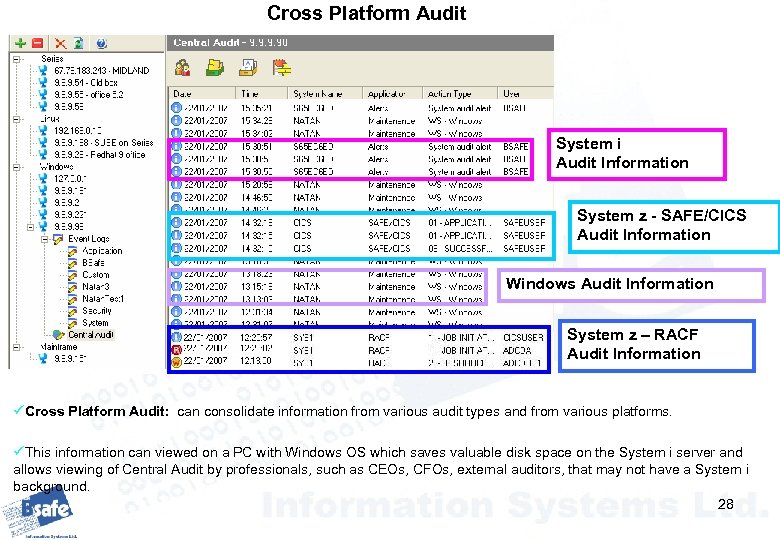The image size is (780, 540).
Task: Select the server node under Mainframe
Action: [70, 359]
